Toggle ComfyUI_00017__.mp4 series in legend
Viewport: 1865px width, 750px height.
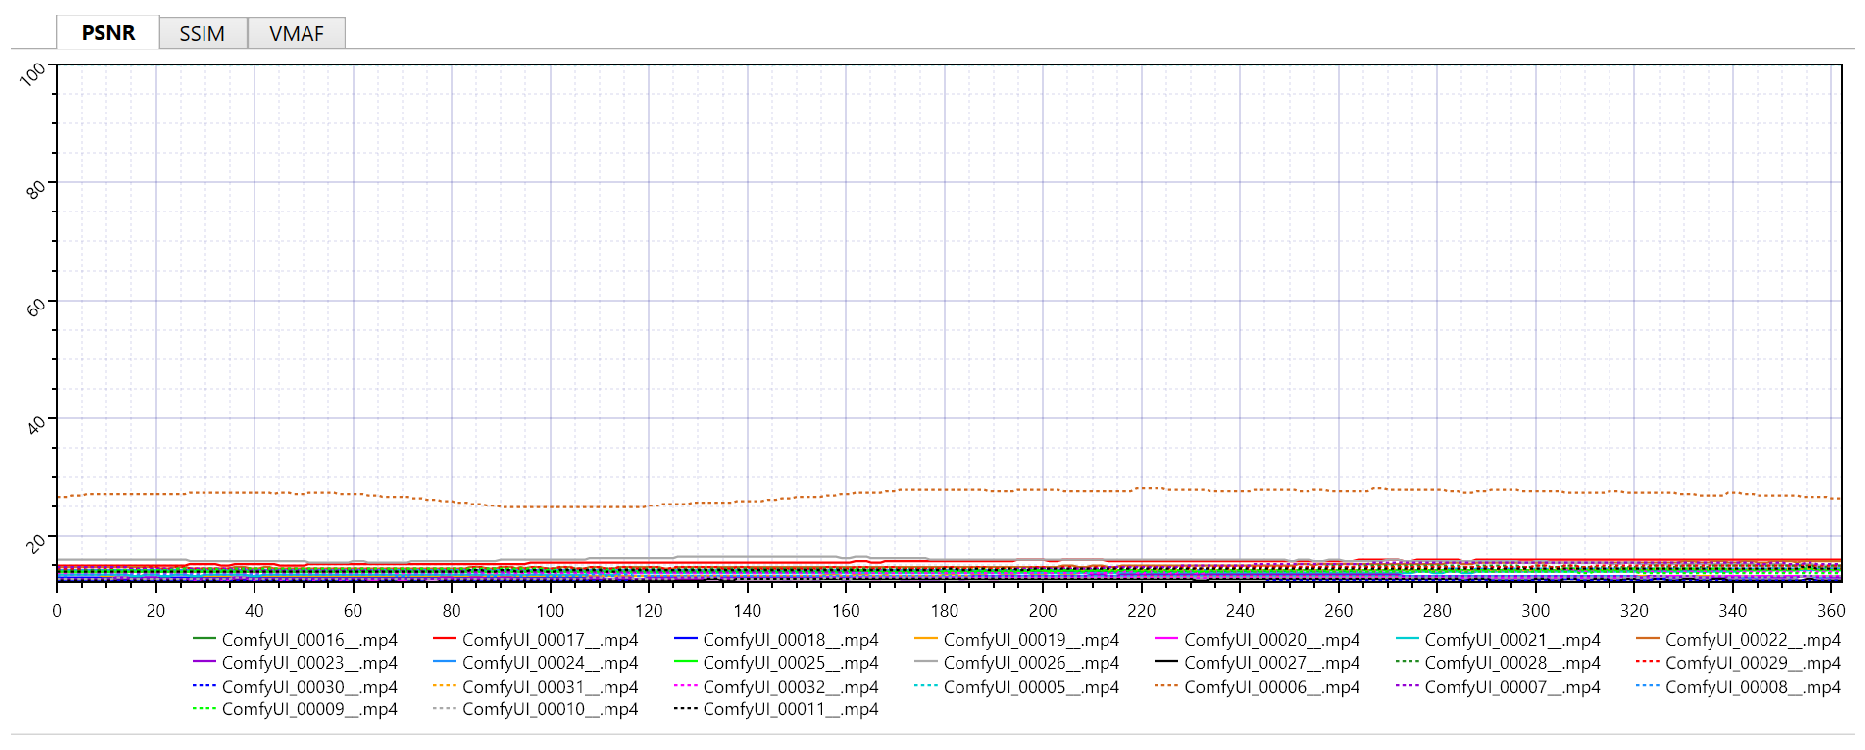549,640
